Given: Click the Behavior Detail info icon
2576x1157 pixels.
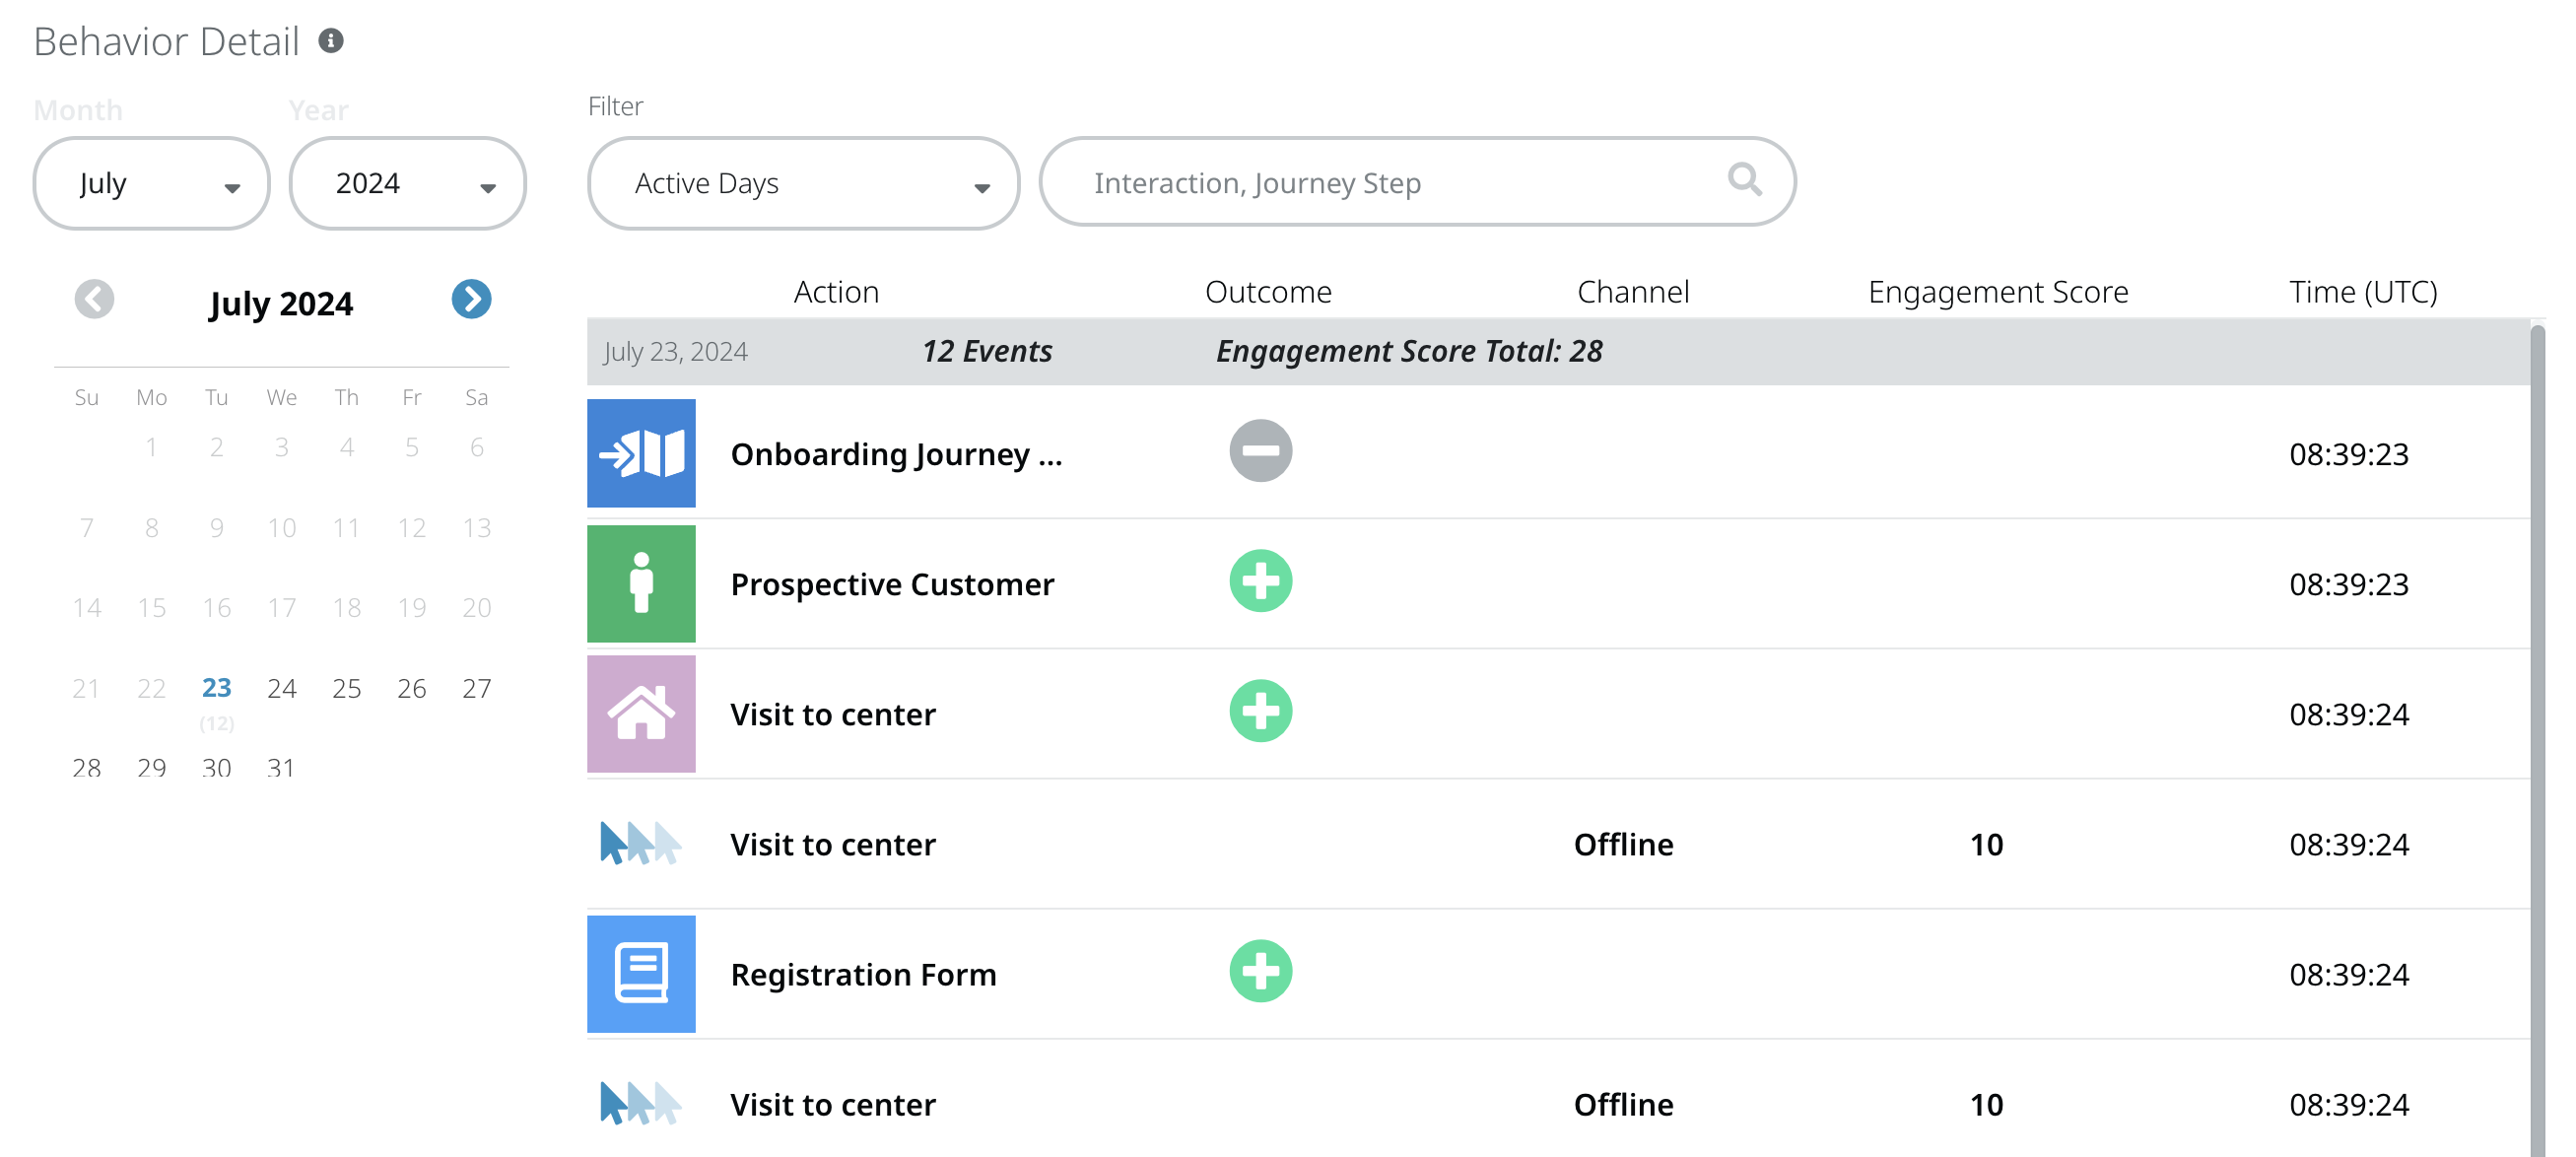Looking at the screenshot, I should 331,41.
